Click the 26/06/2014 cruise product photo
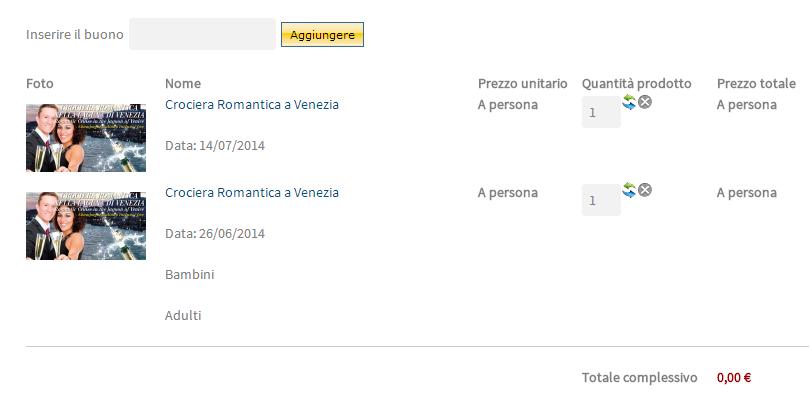811x400 pixels. coord(86,225)
